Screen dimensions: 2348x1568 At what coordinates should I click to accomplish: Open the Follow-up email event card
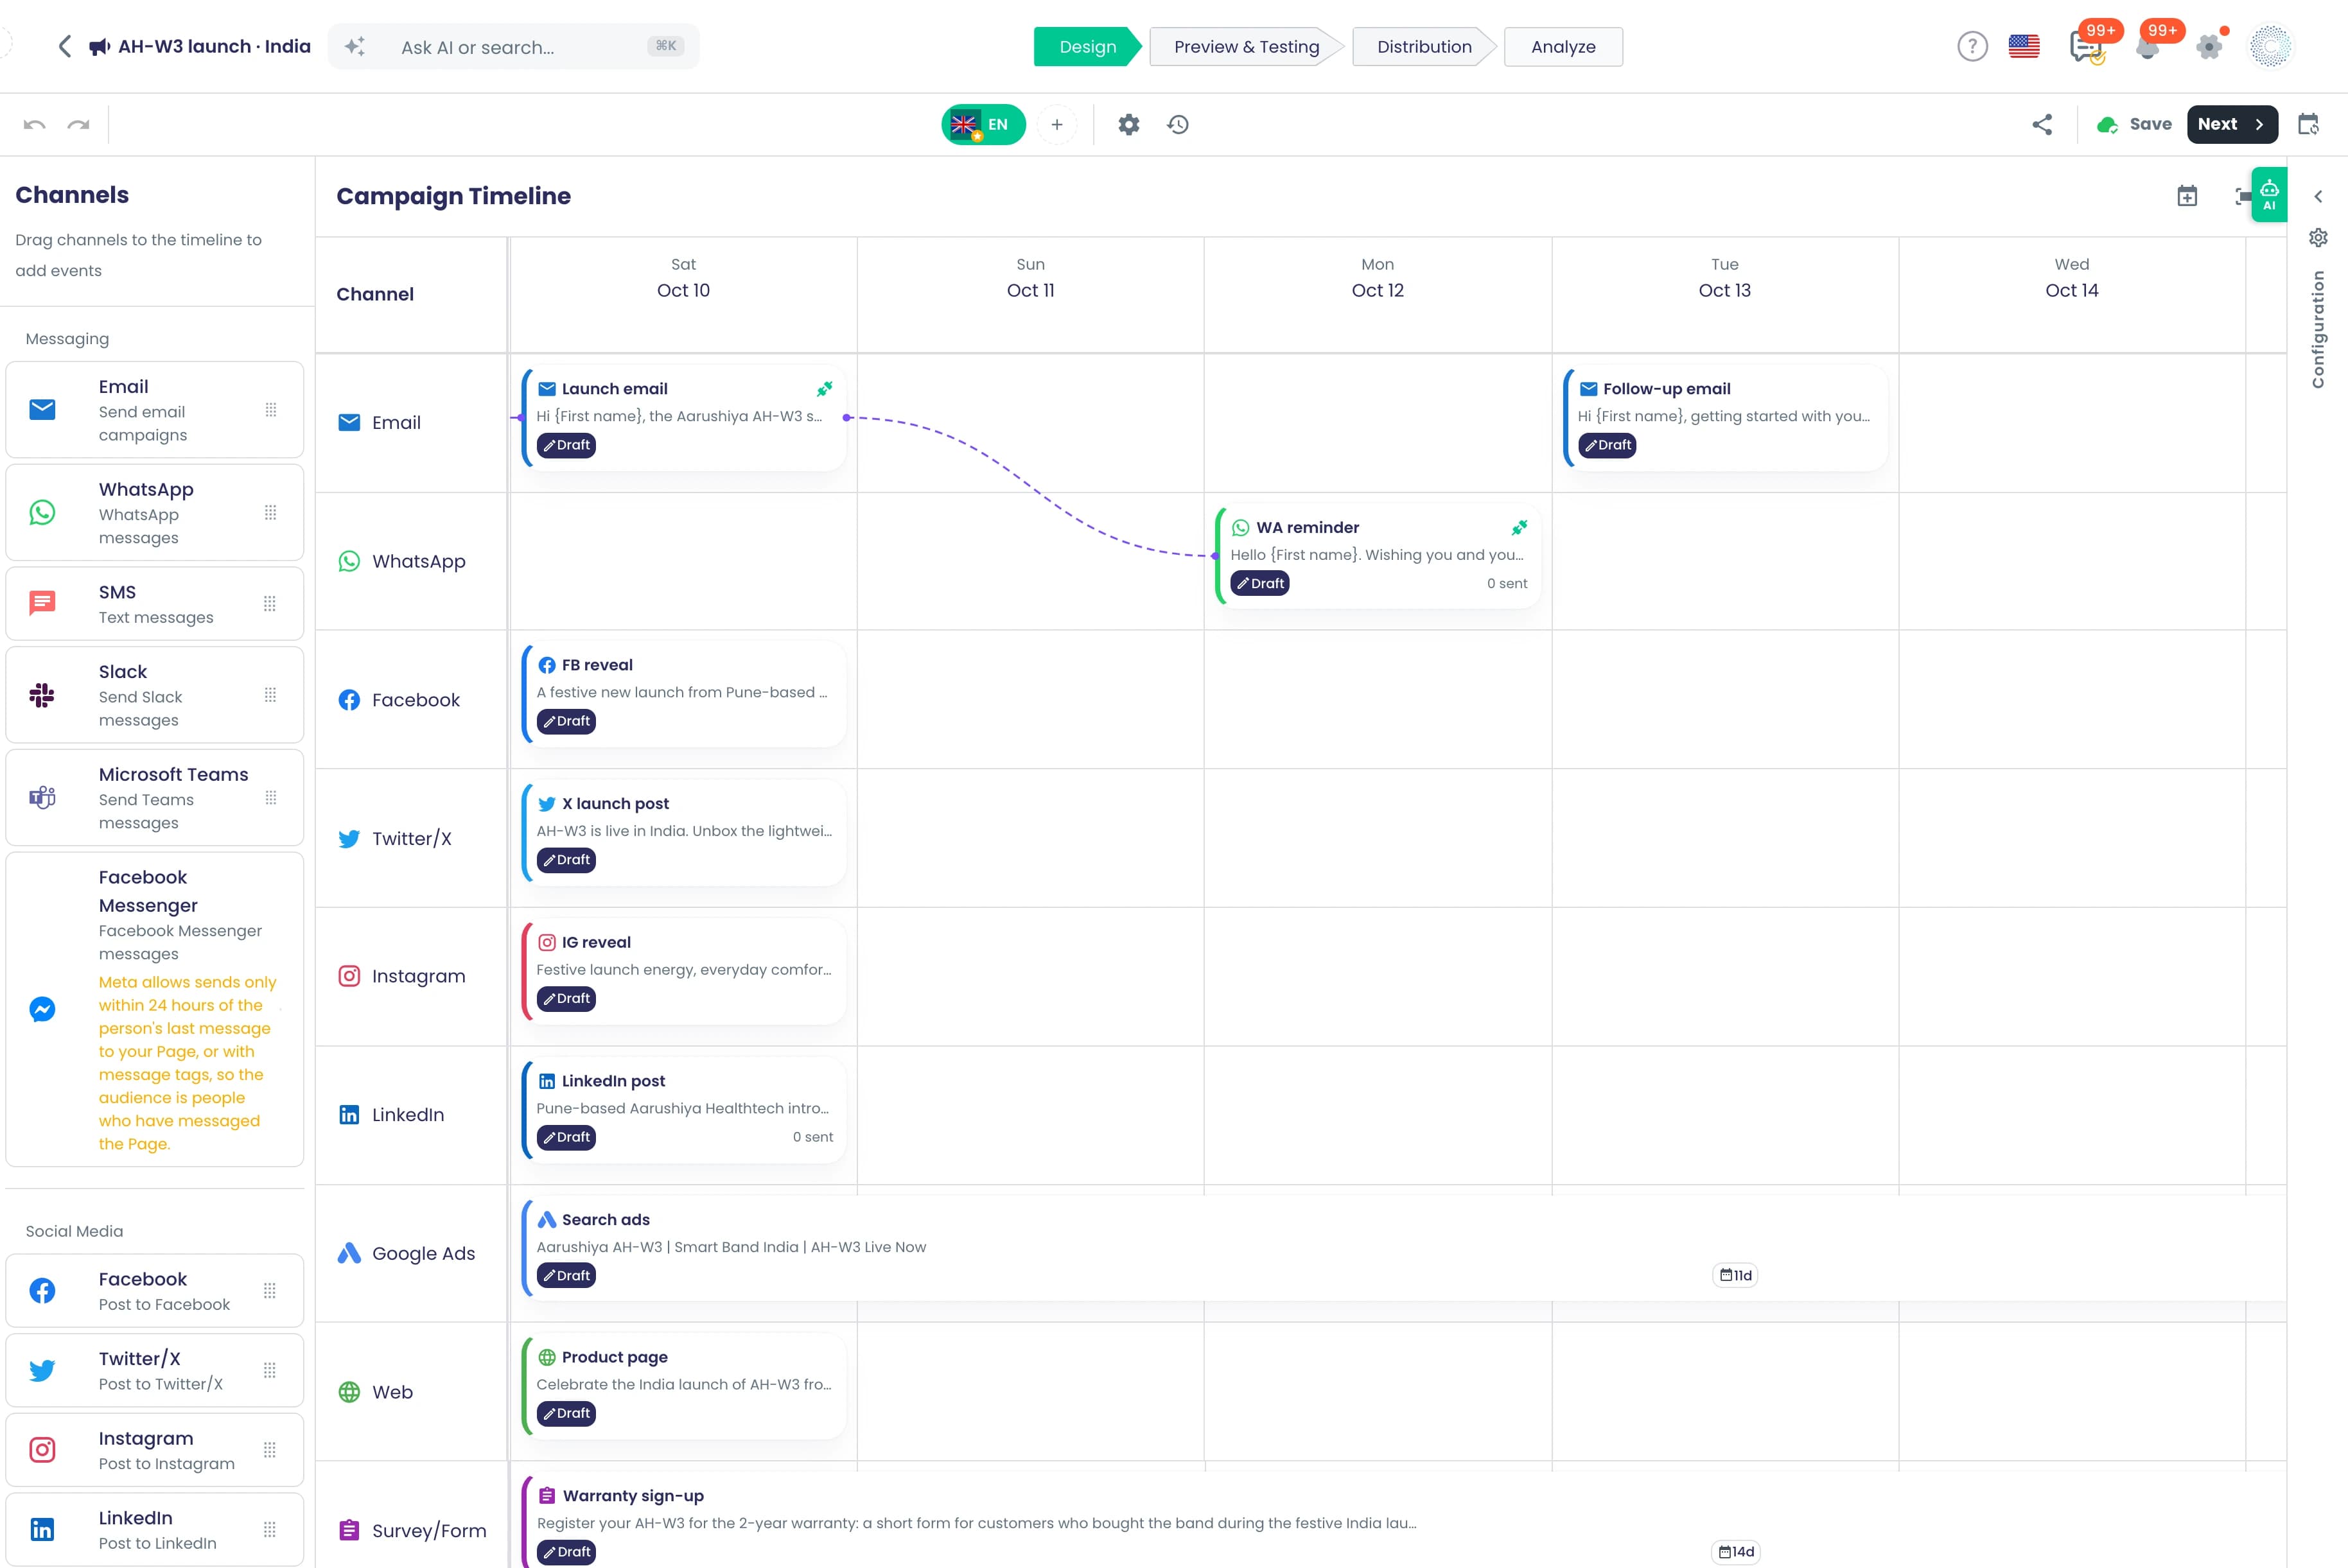click(1725, 417)
